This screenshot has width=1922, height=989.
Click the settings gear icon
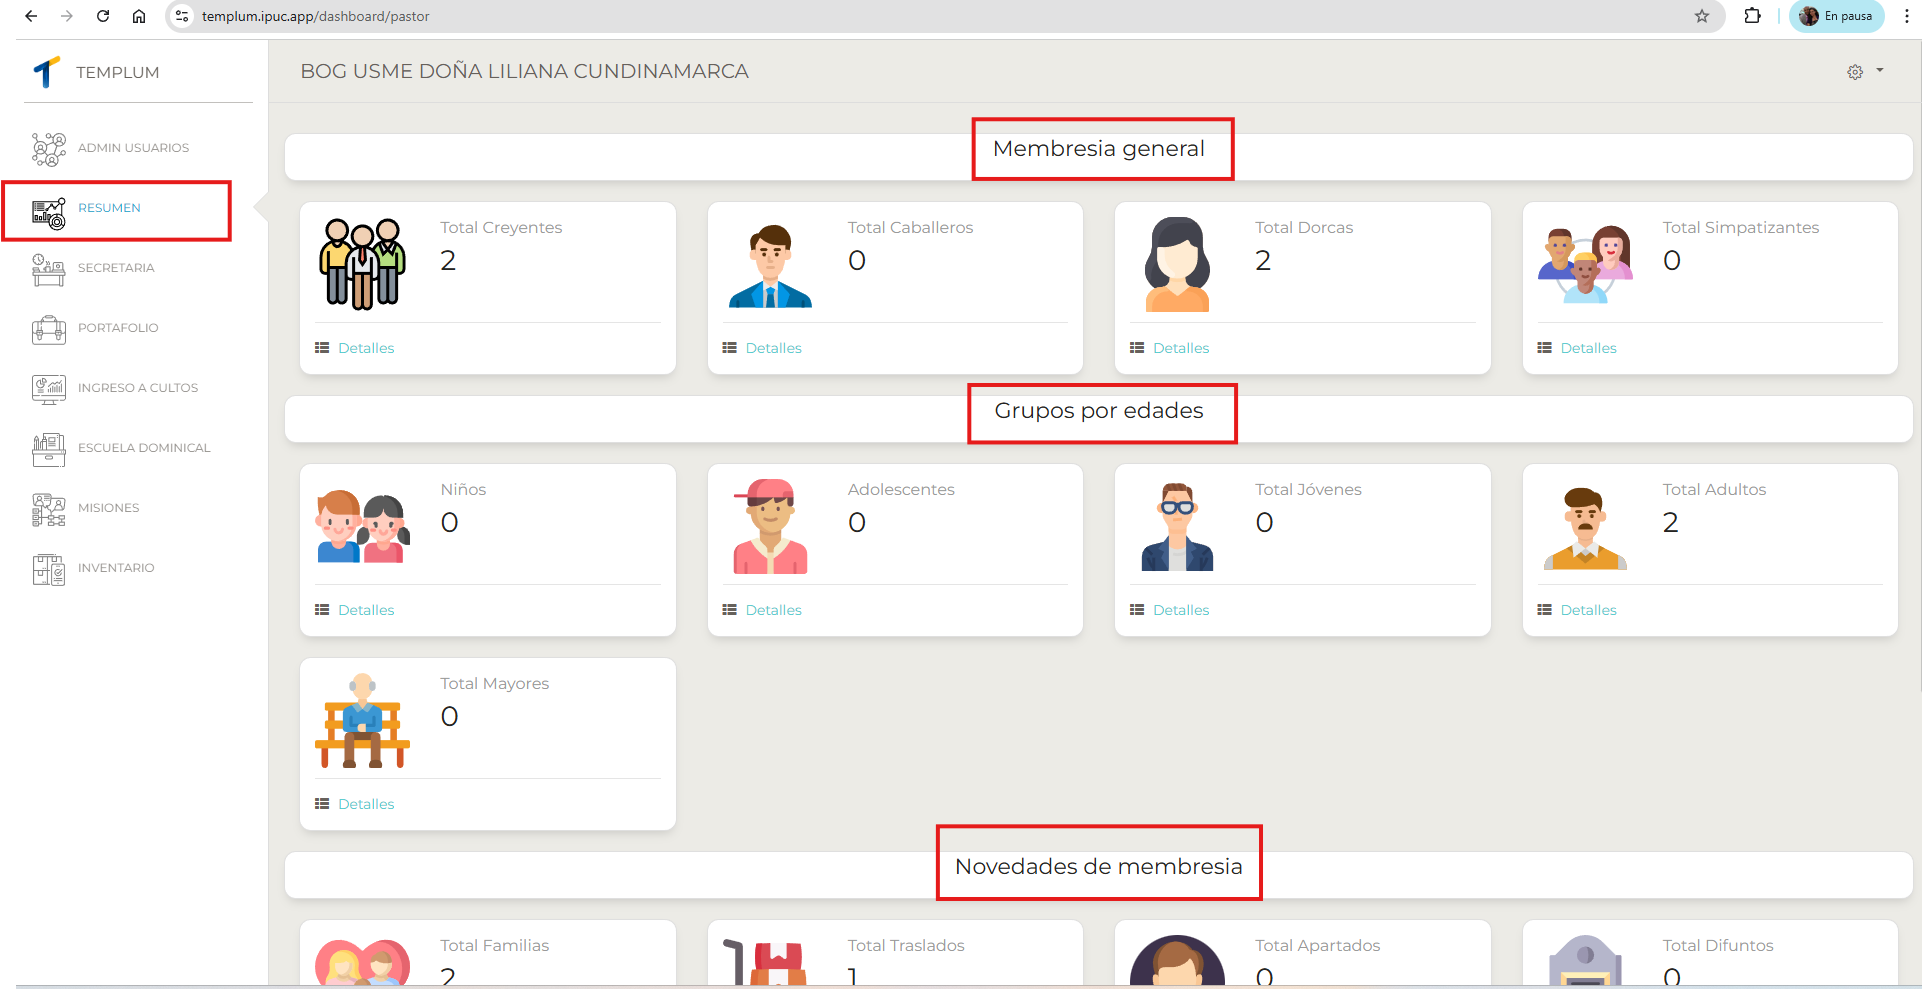[1855, 72]
